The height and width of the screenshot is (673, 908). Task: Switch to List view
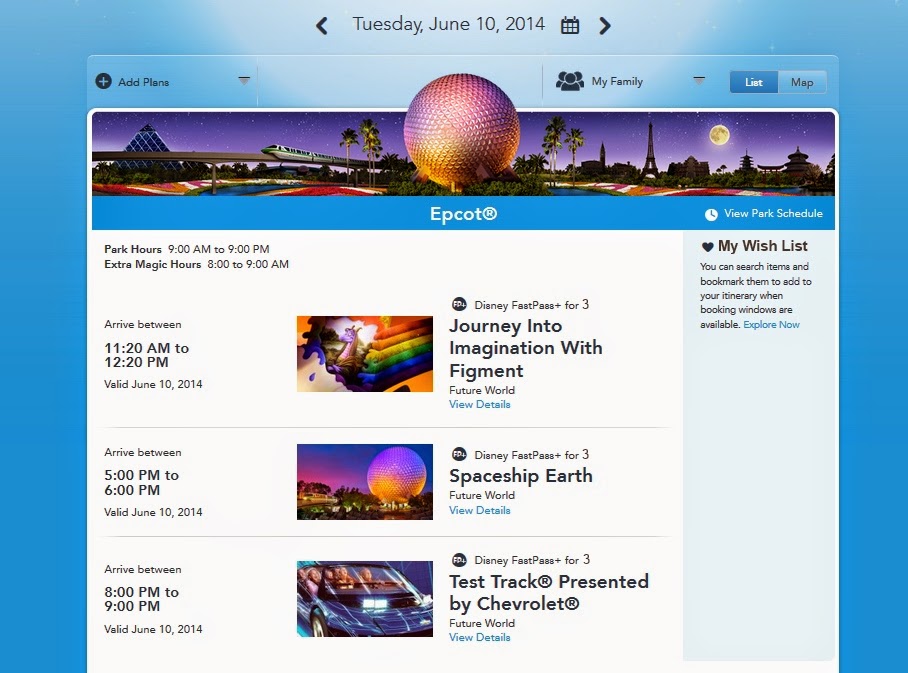[x=753, y=82]
